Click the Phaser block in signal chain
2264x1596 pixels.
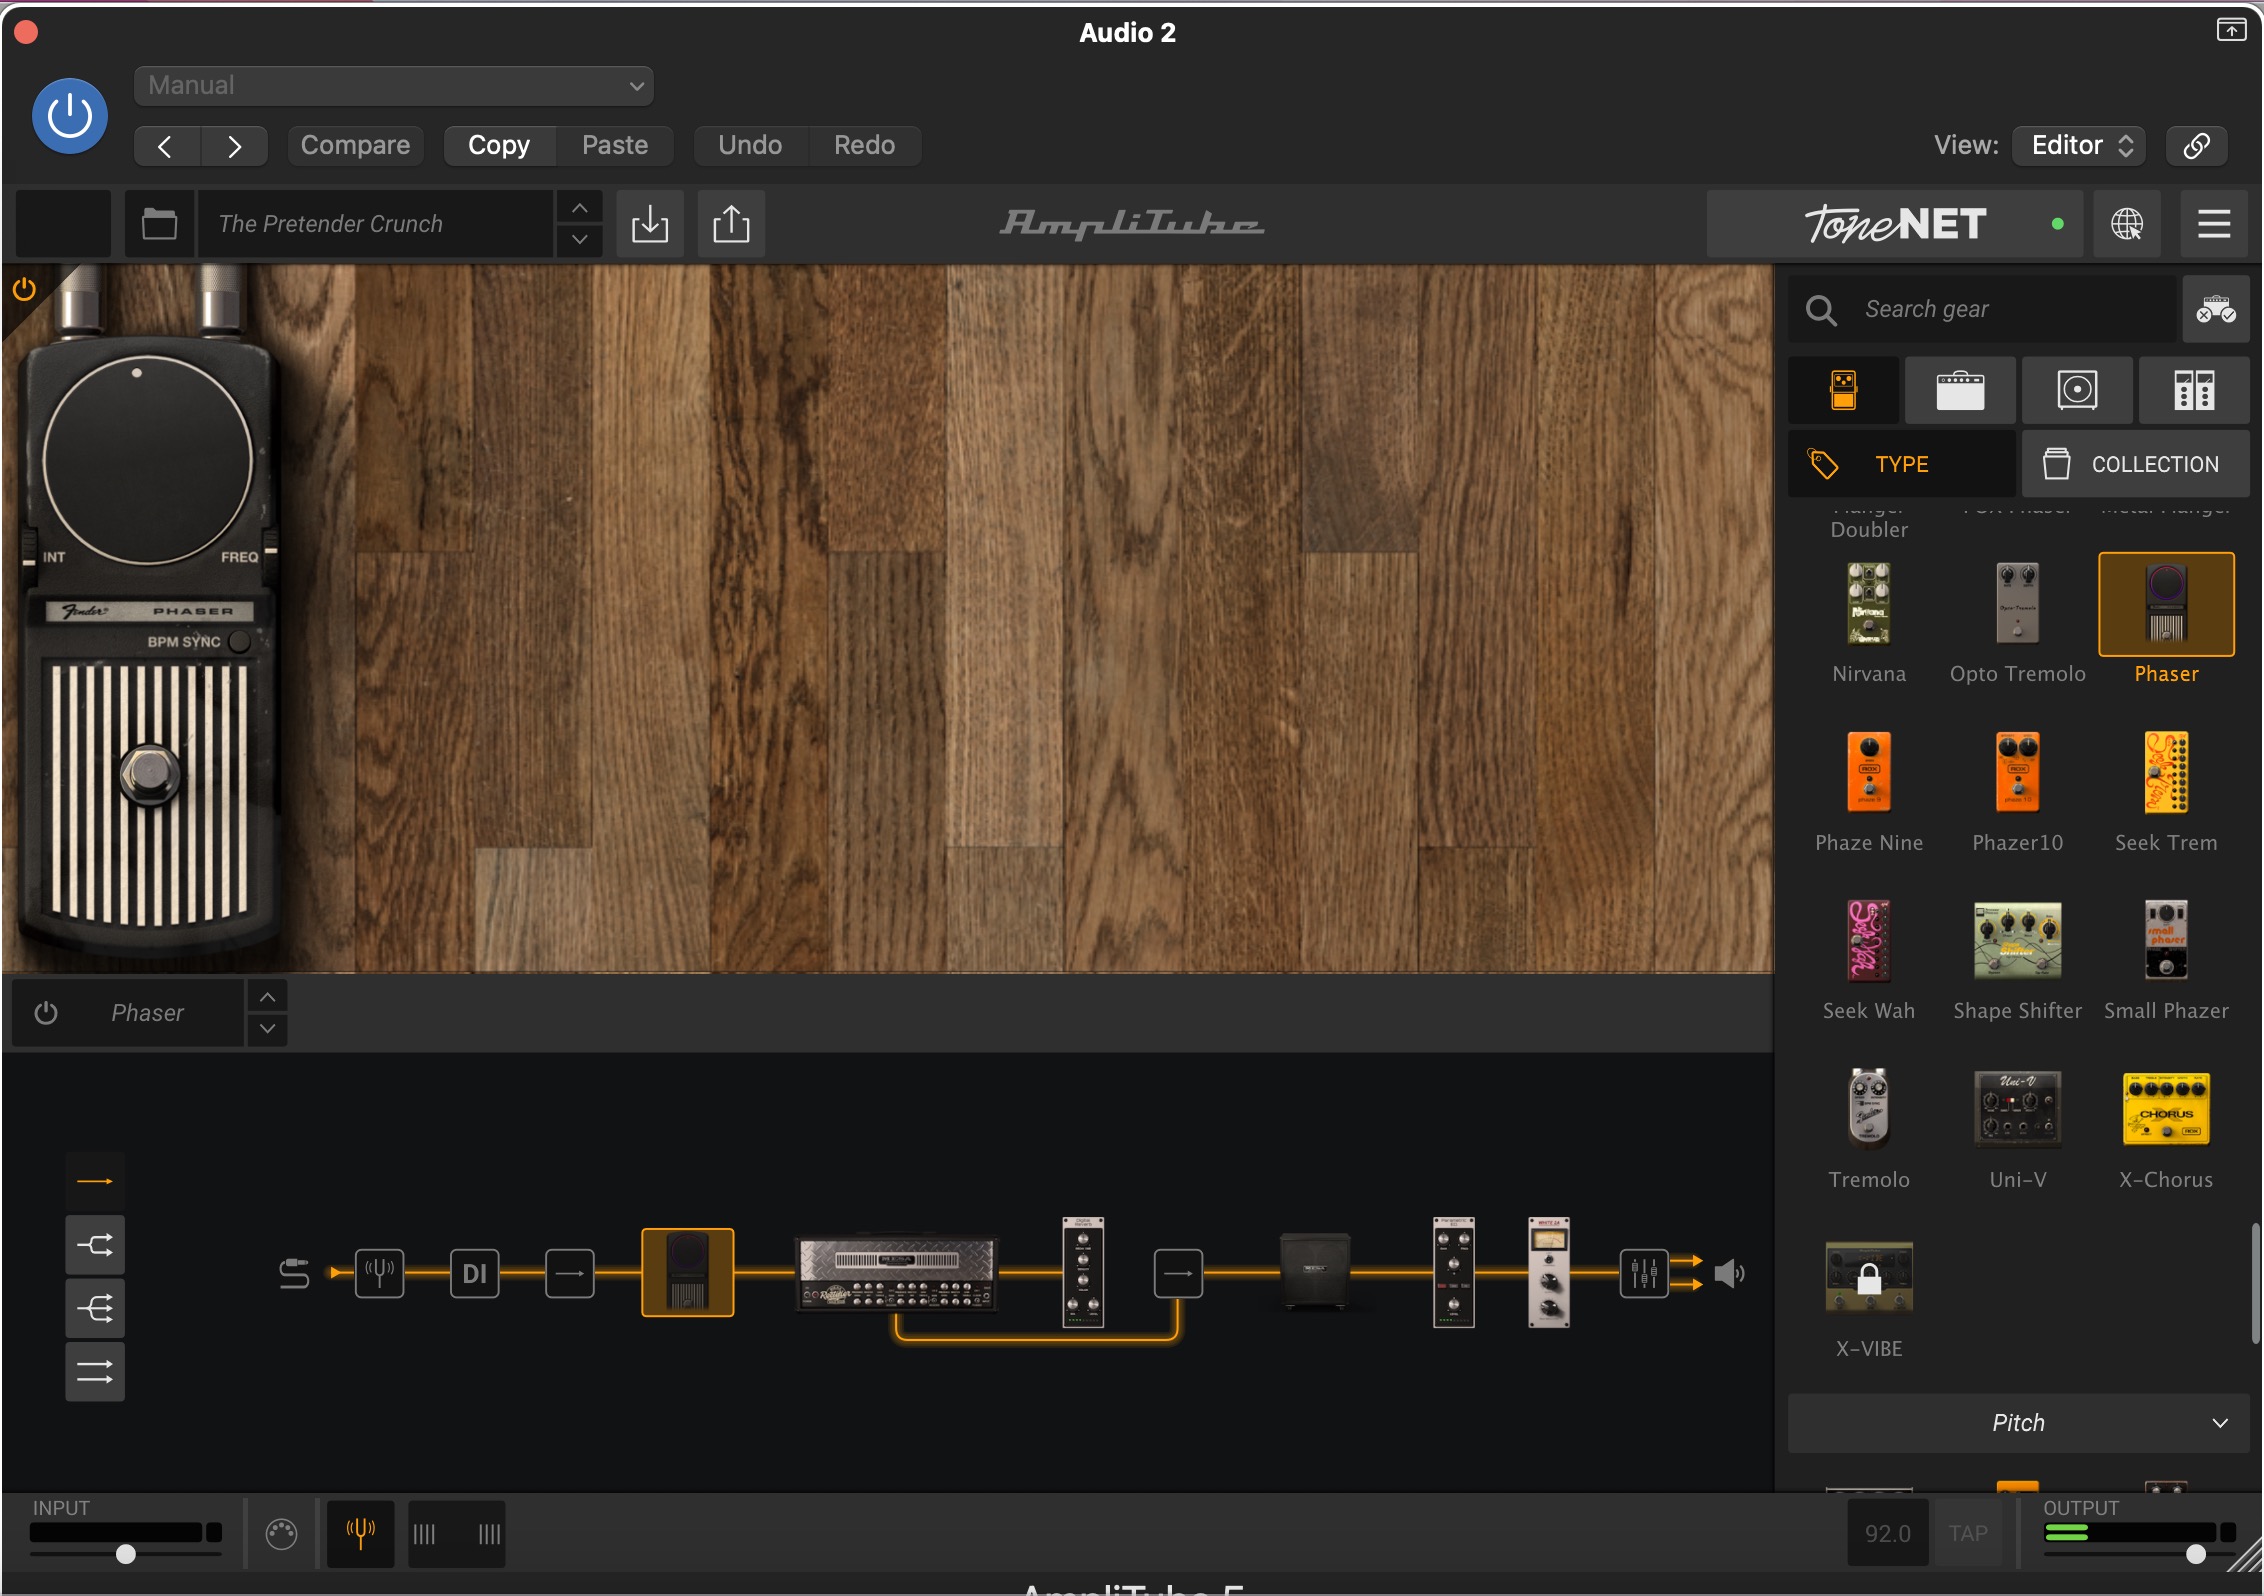tap(688, 1272)
